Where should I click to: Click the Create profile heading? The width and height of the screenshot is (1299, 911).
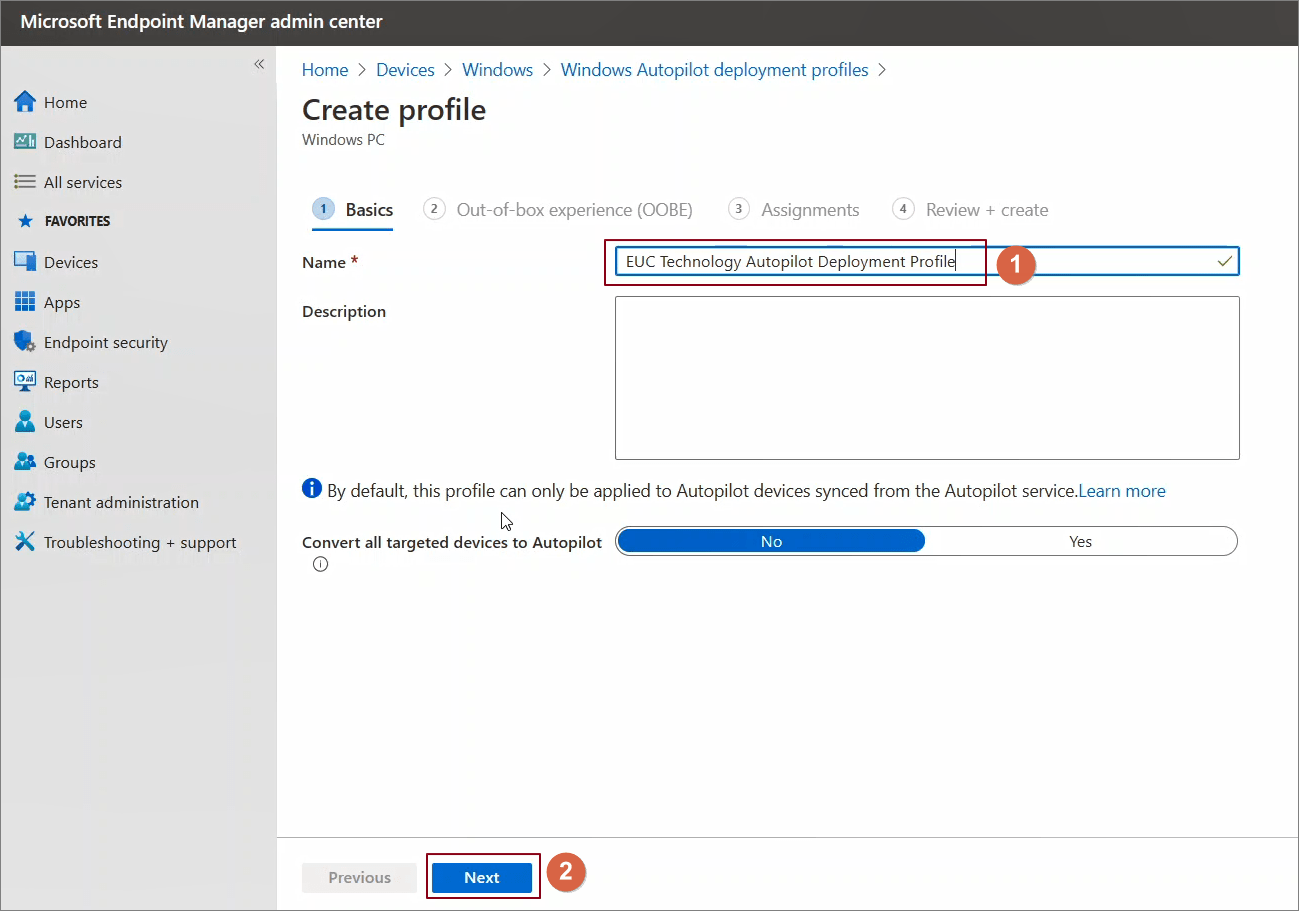click(x=394, y=109)
